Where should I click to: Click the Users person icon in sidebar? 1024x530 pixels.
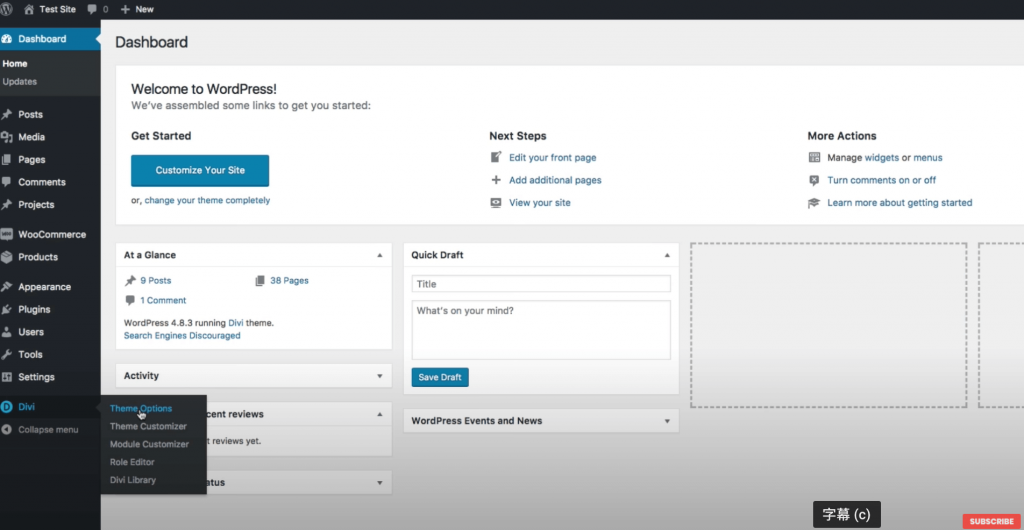coord(7,332)
